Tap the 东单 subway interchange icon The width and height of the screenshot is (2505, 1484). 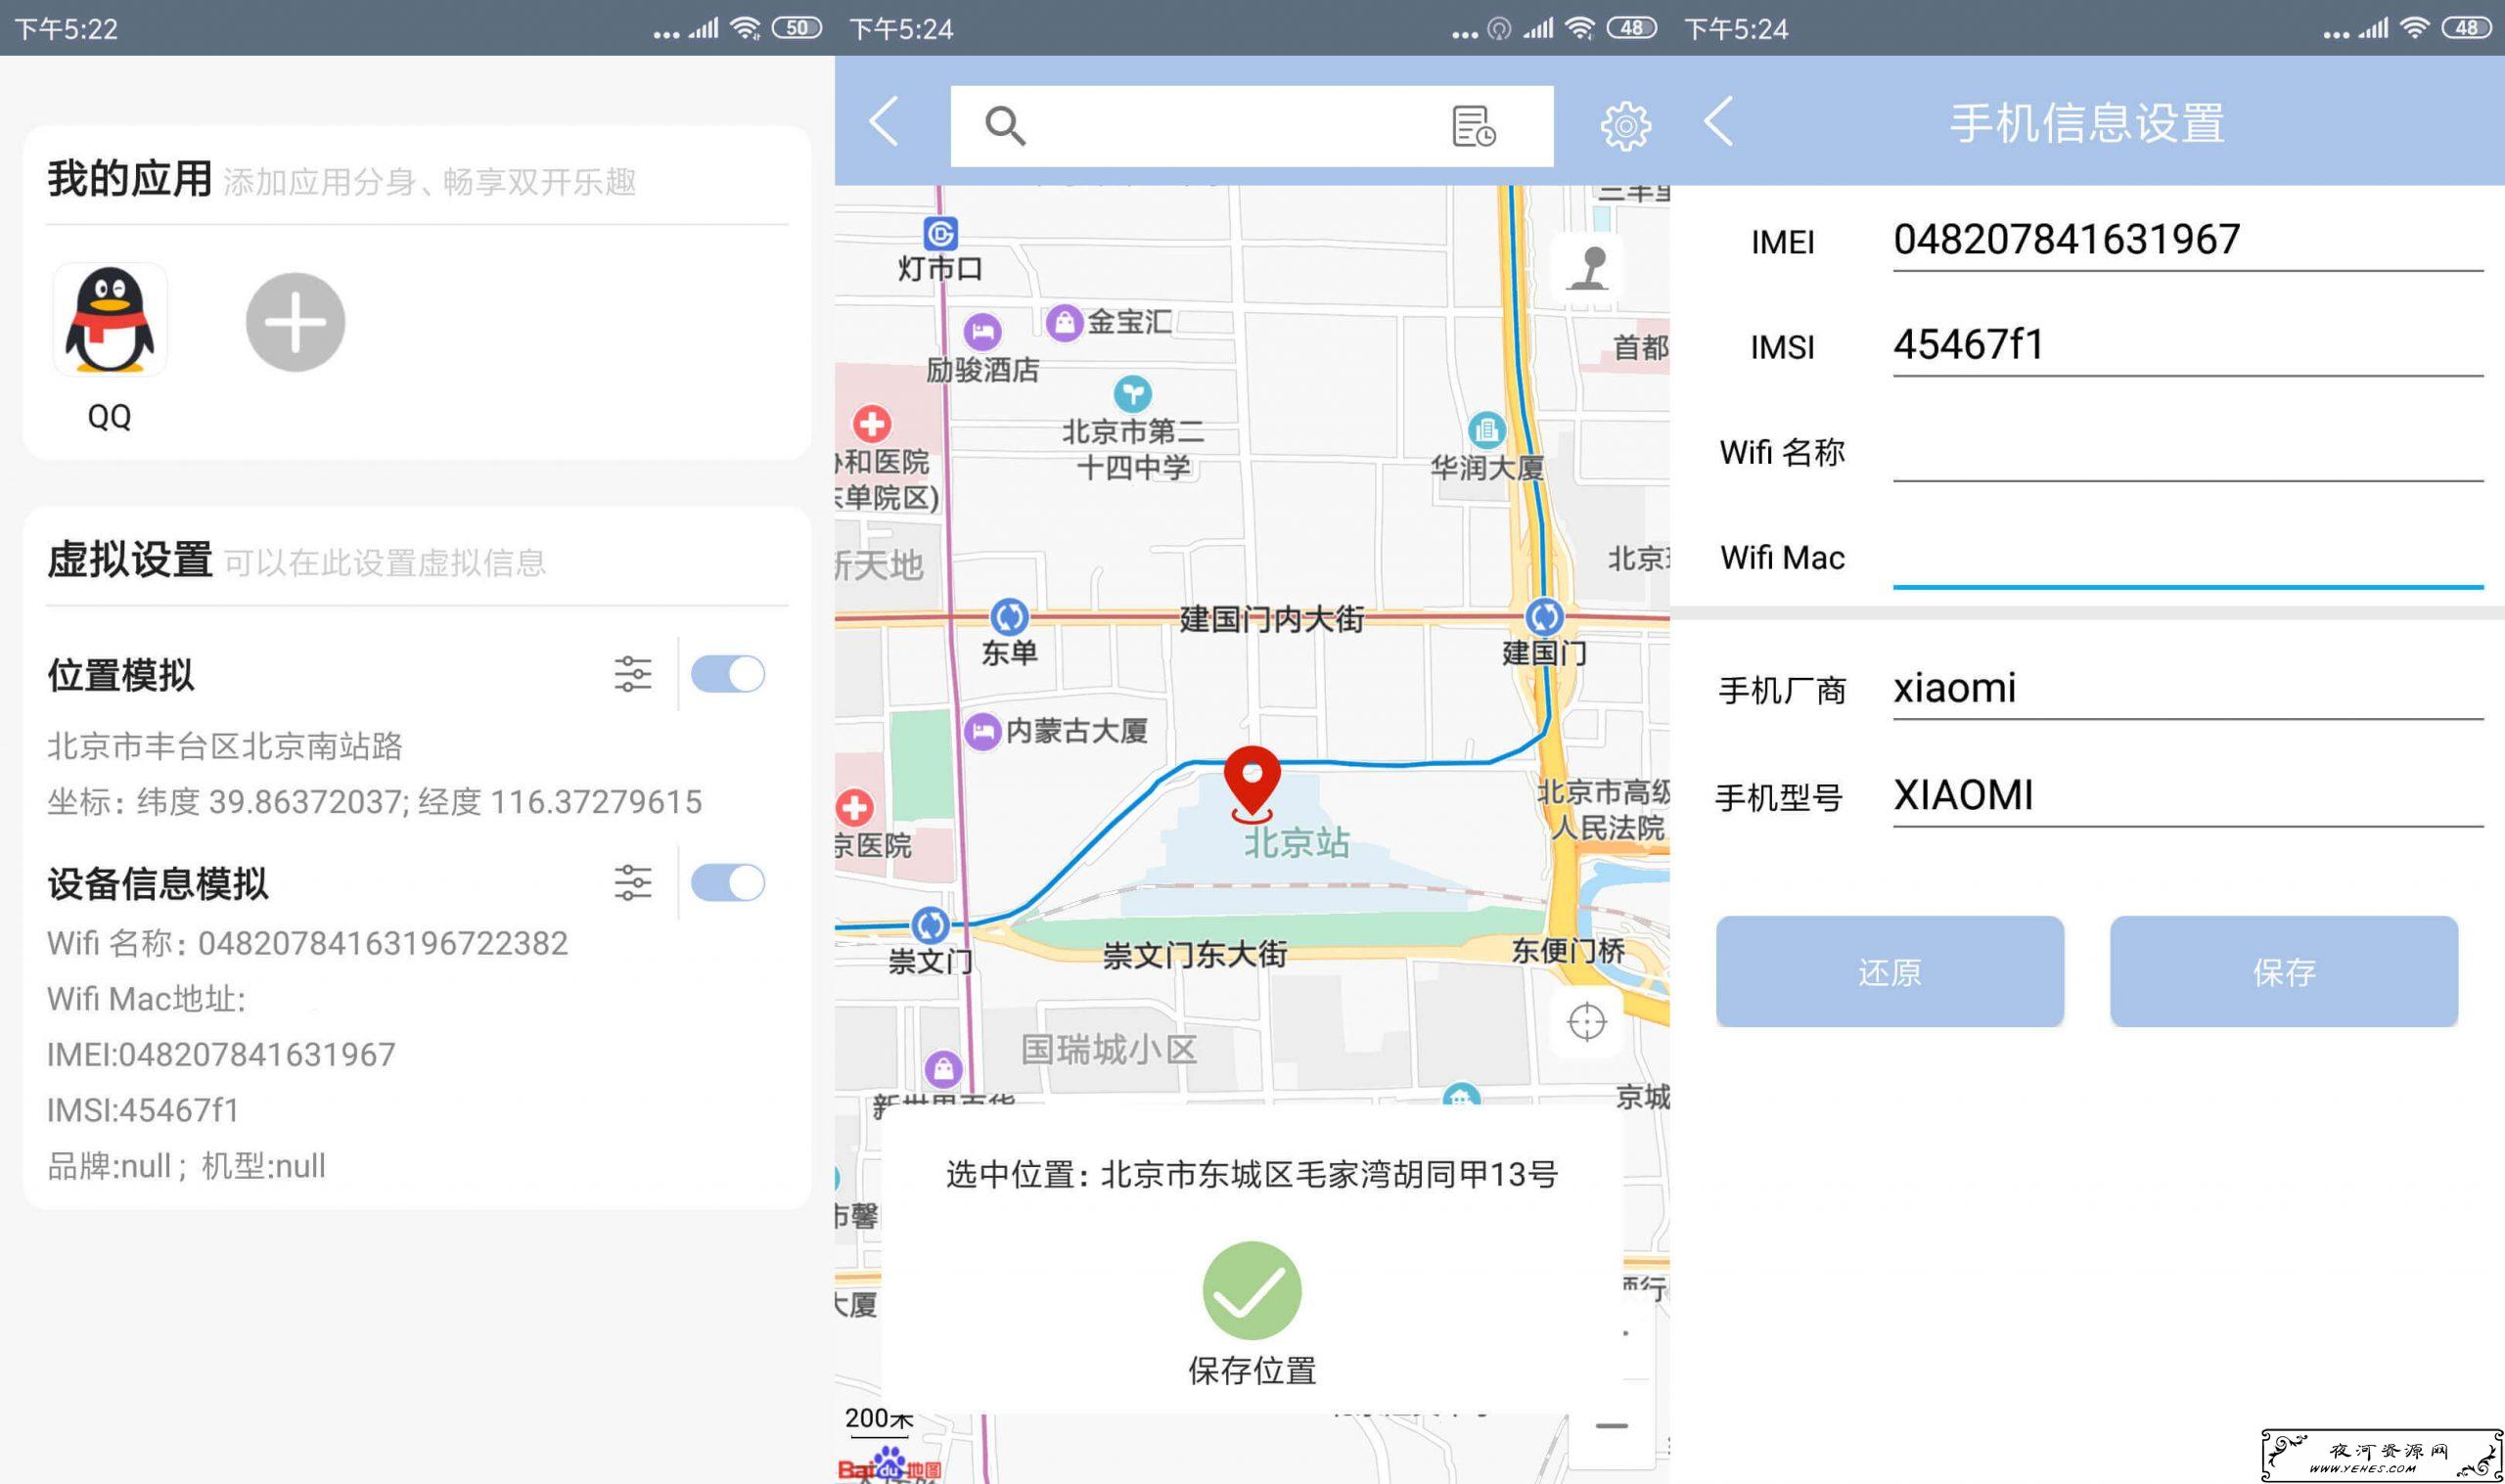pyautogui.click(x=1009, y=617)
